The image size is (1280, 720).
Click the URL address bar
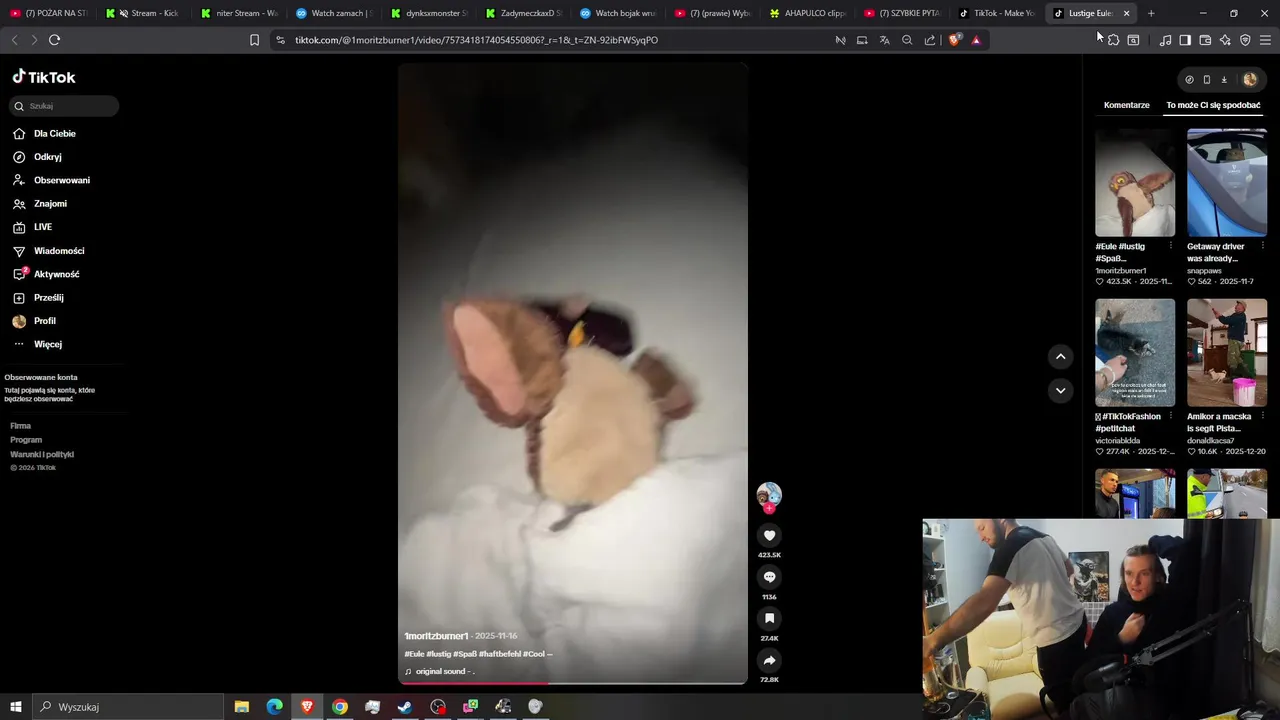pyautogui.click(x=476, y=40)
